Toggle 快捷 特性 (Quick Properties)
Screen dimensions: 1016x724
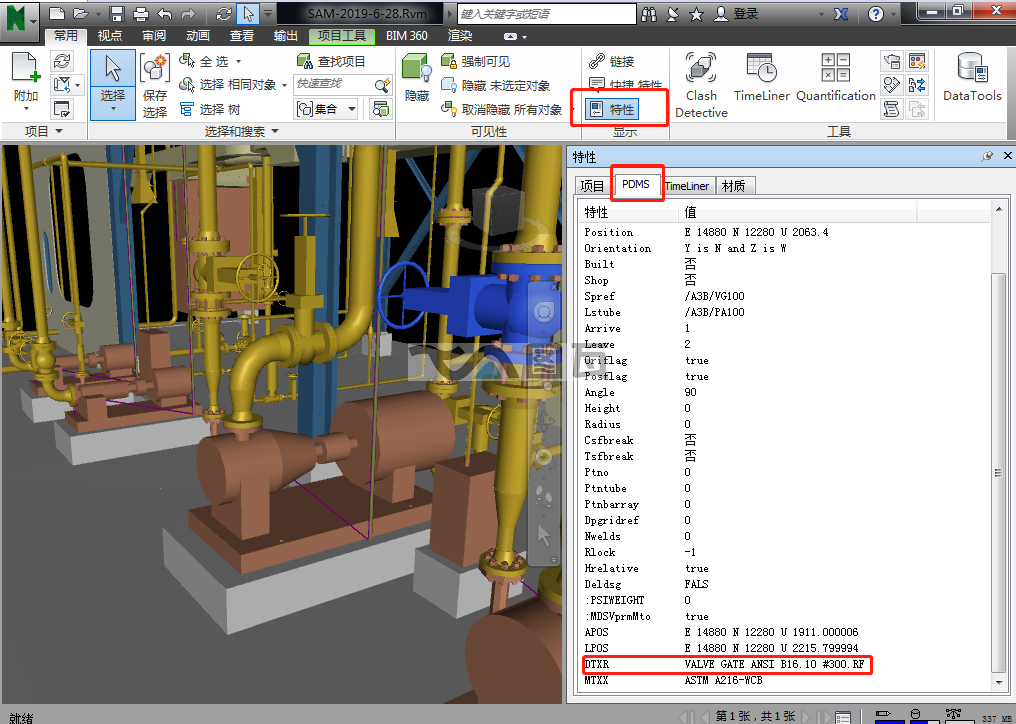(x=625, y=84)
